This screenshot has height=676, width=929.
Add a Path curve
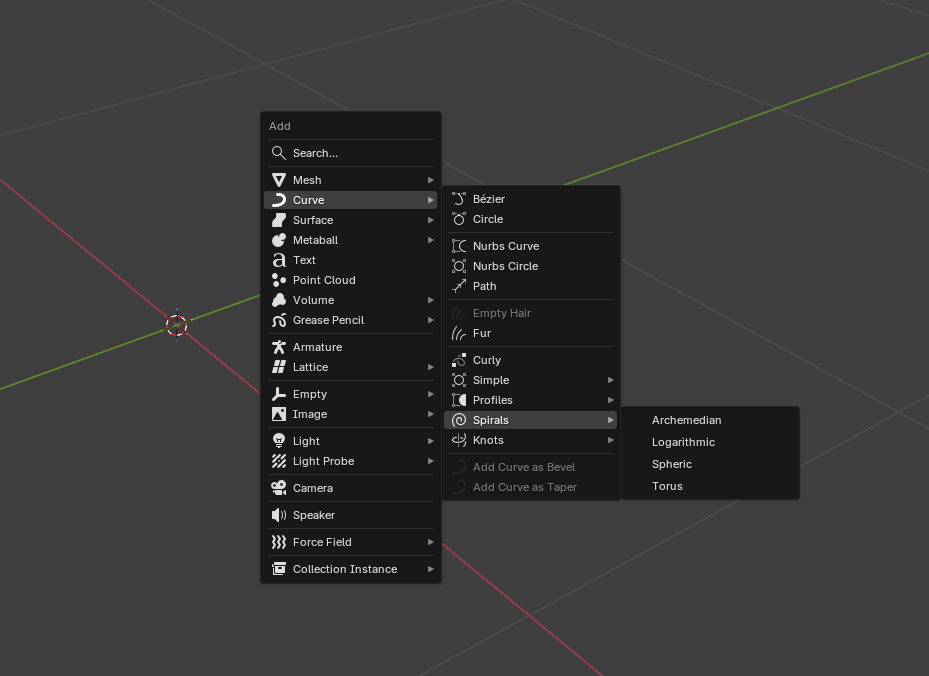(x=484, y=286)
